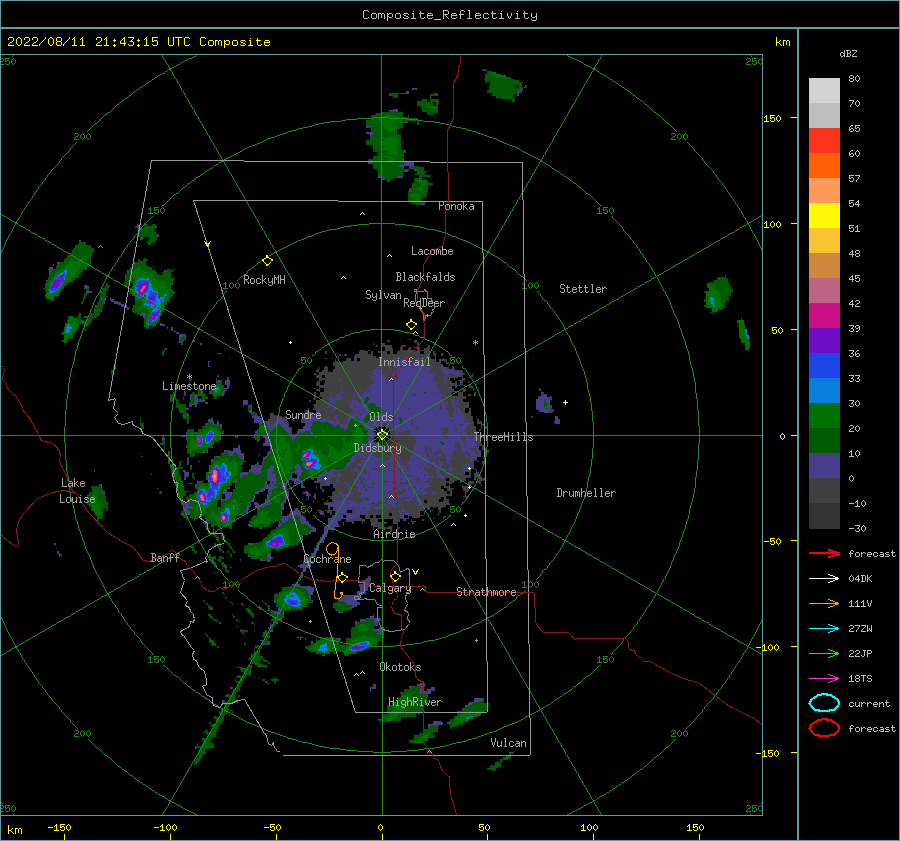Click the white plus marker east of ThreeHills

click(565, 402)
